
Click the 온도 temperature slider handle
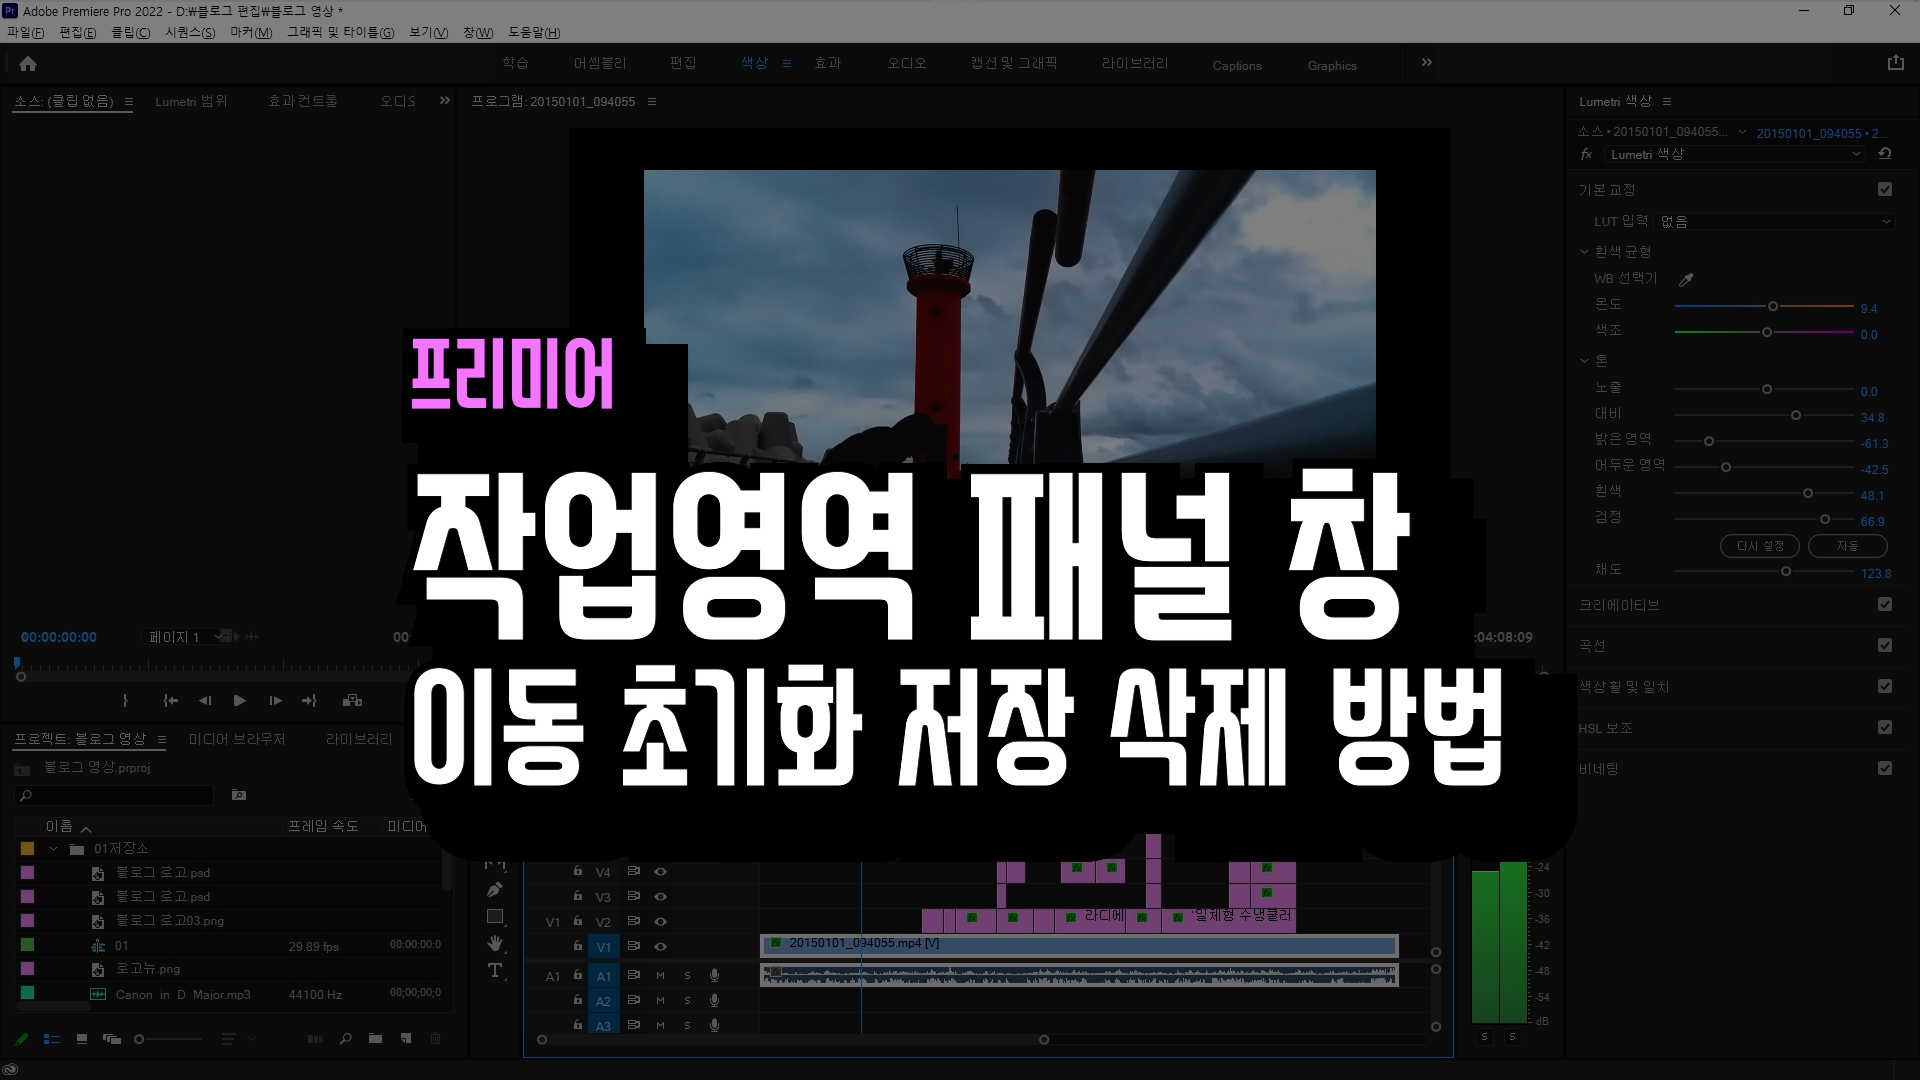(x=1773, y=306)
